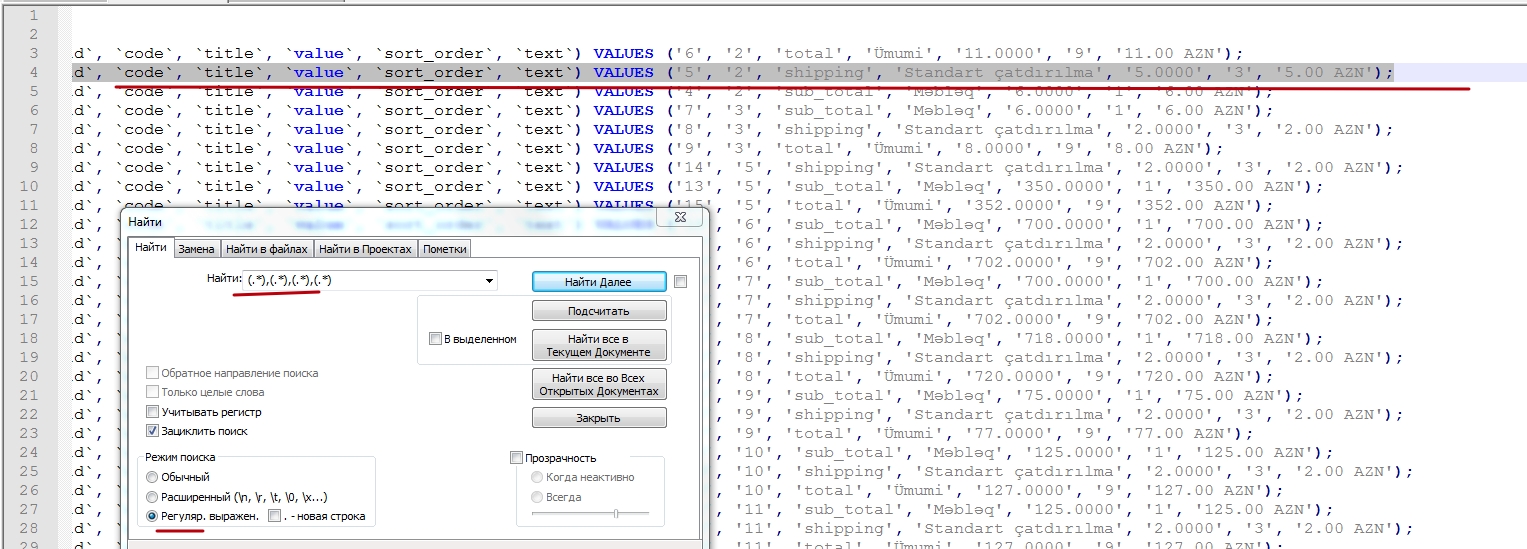Click the Закрыть button

click(x=599, y=418)
